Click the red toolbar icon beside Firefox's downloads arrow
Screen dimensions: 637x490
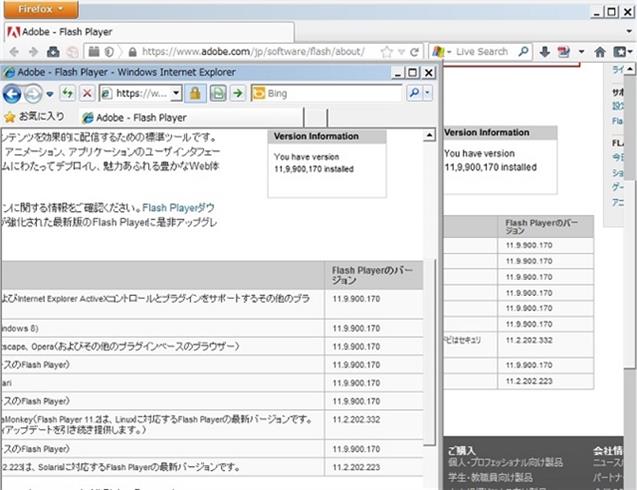(x=563, y=52)
